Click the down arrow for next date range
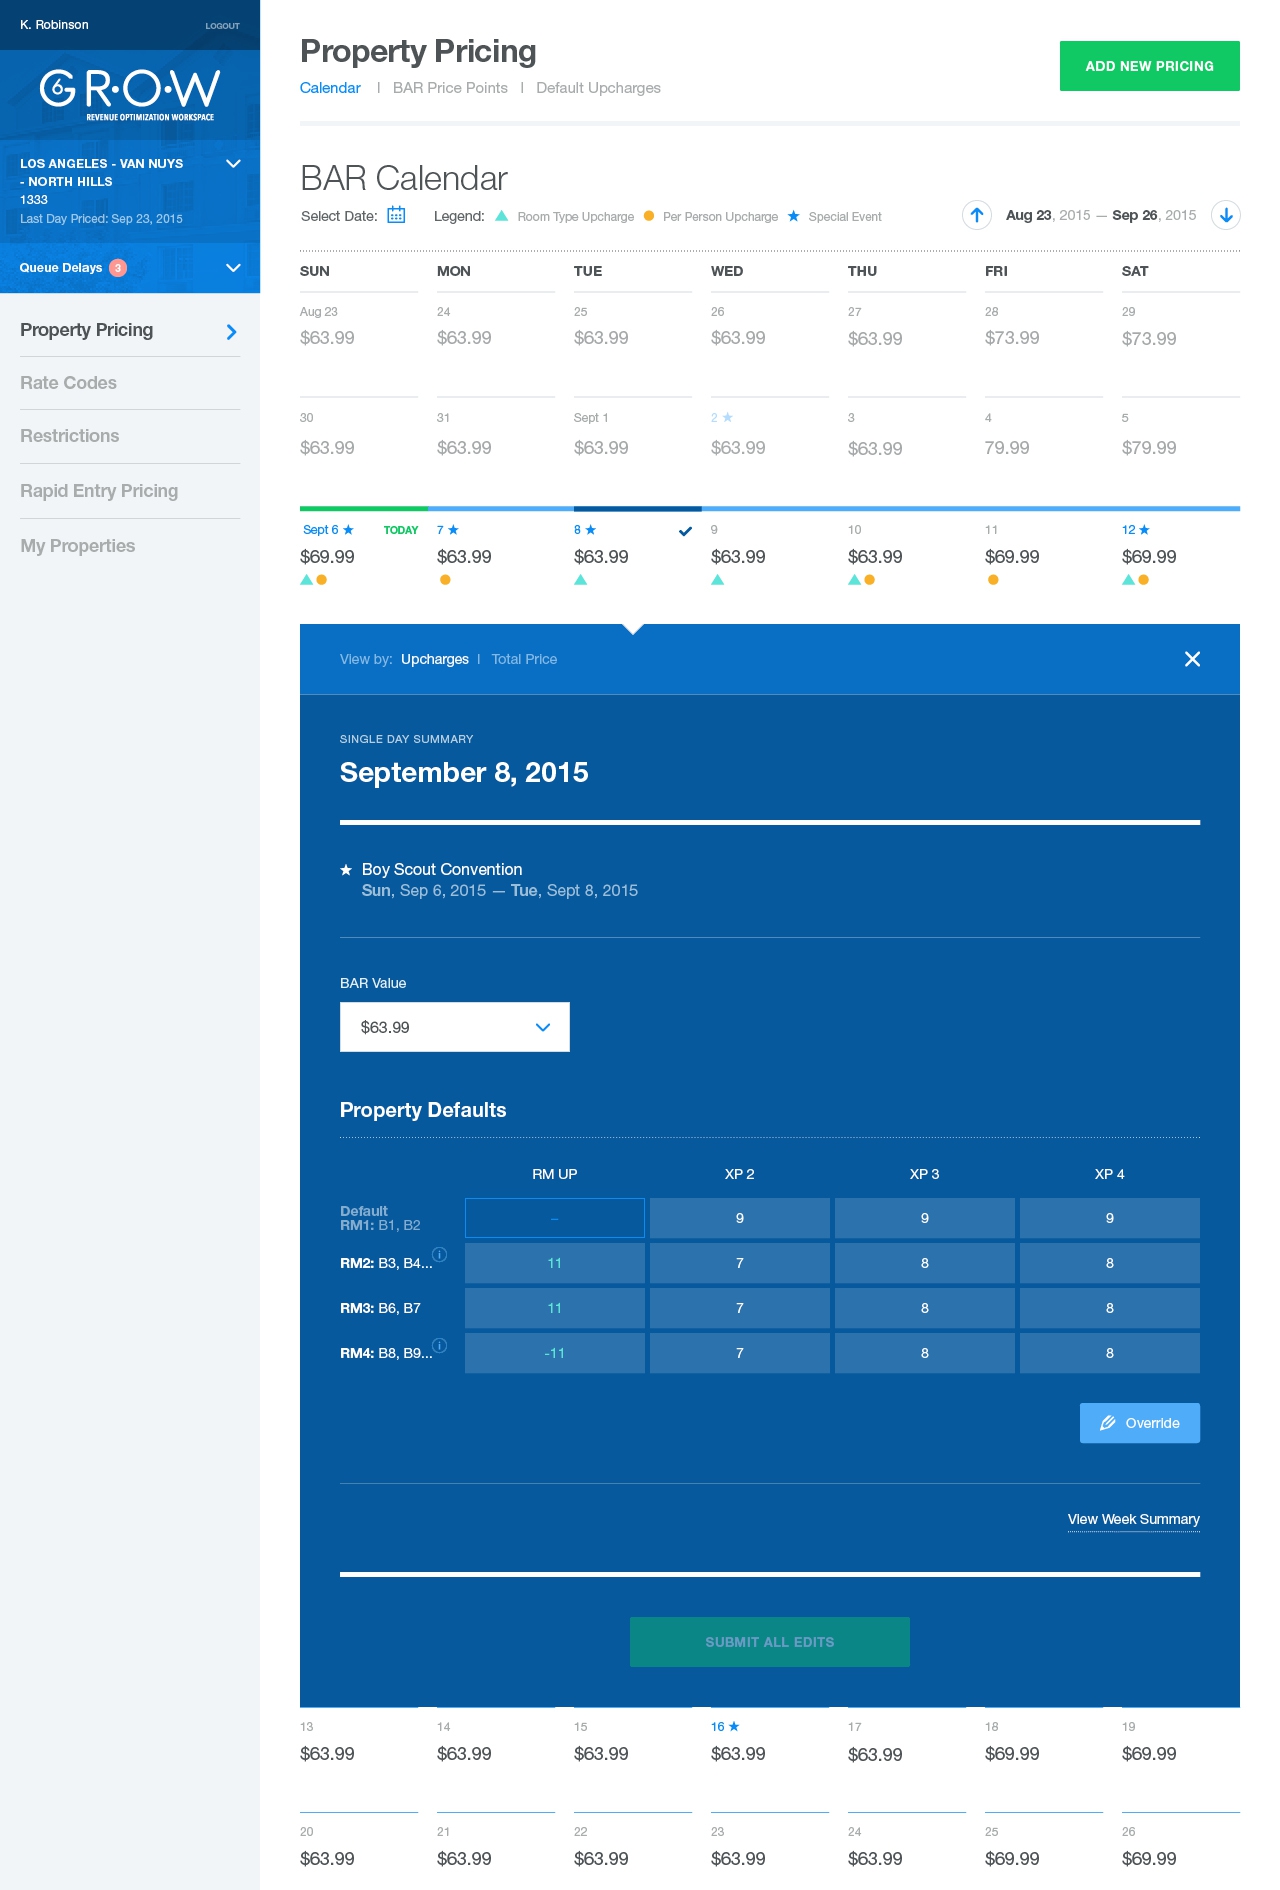 [1225, 215]
